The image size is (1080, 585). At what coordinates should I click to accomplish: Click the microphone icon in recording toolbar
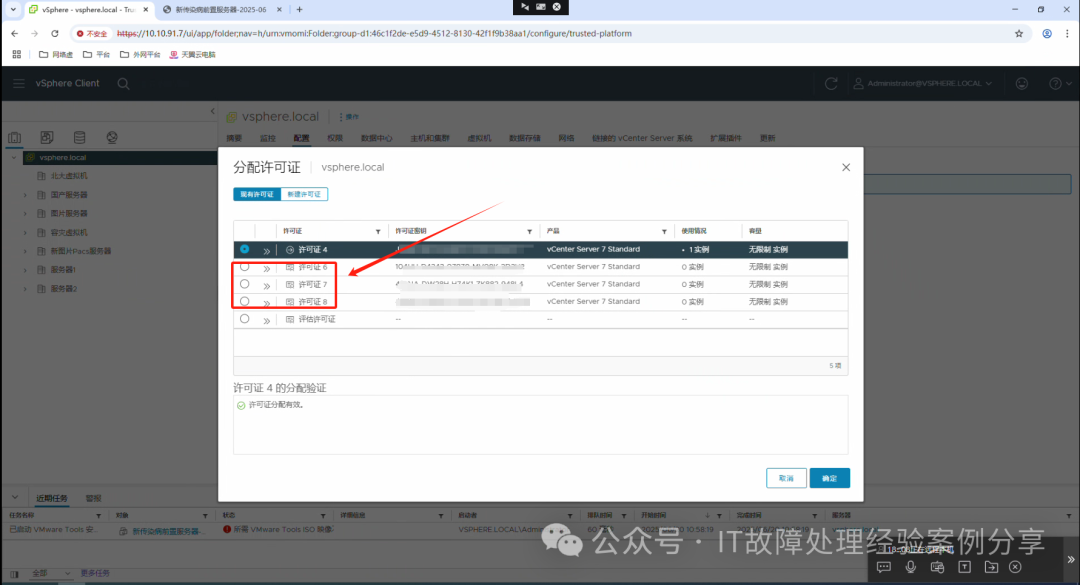(911, 566)
